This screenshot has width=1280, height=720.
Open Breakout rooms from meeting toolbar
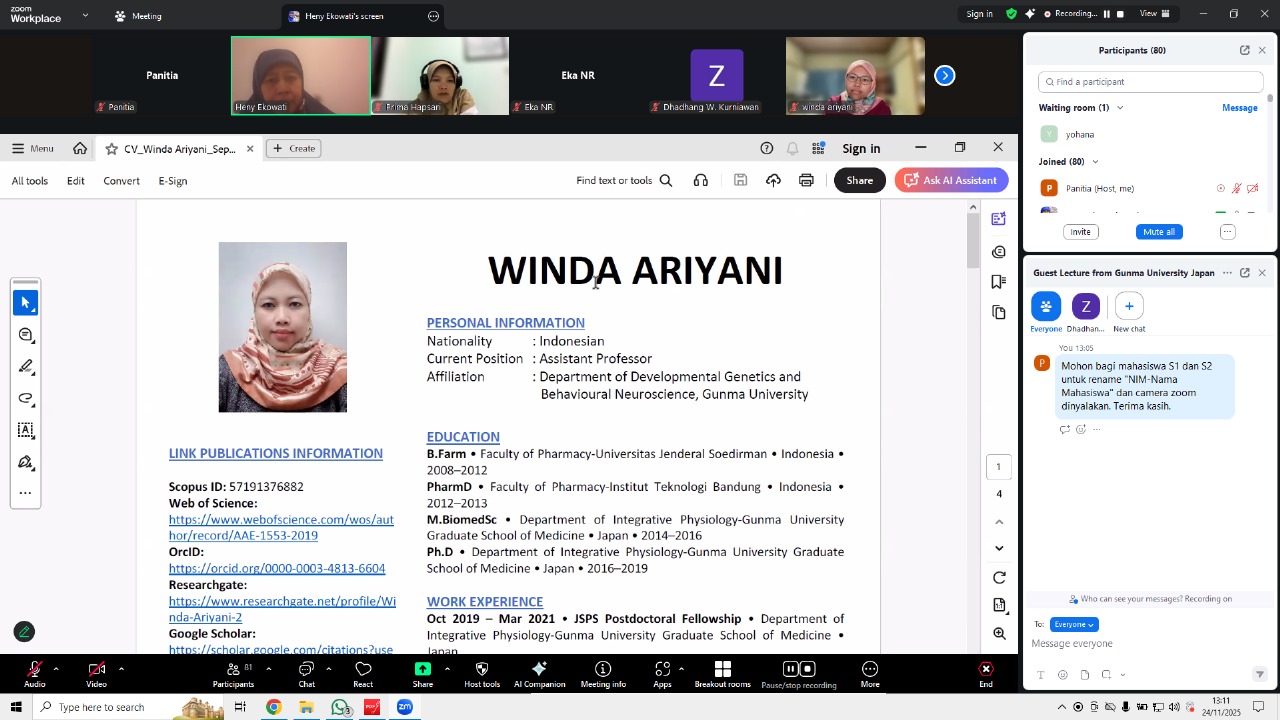tap(722, 669)
